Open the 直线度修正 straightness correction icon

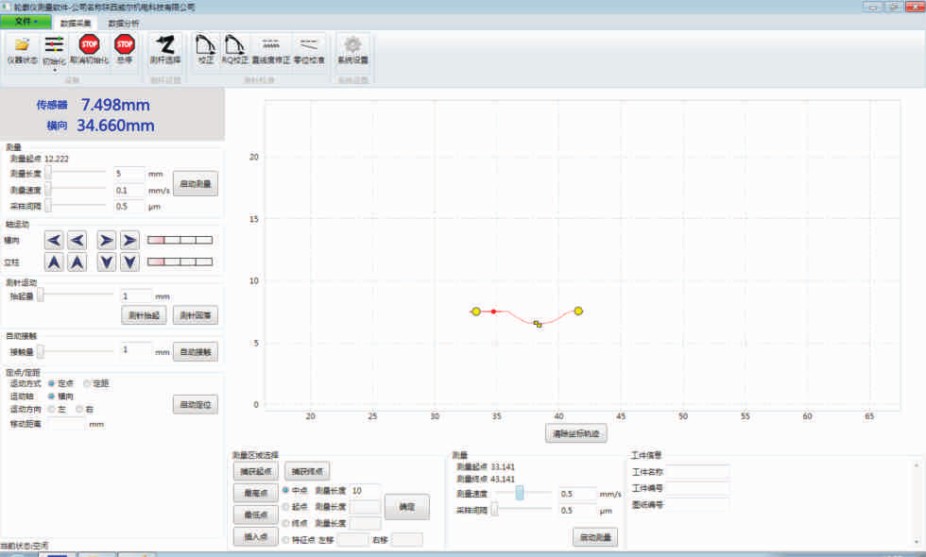[270, 47]
